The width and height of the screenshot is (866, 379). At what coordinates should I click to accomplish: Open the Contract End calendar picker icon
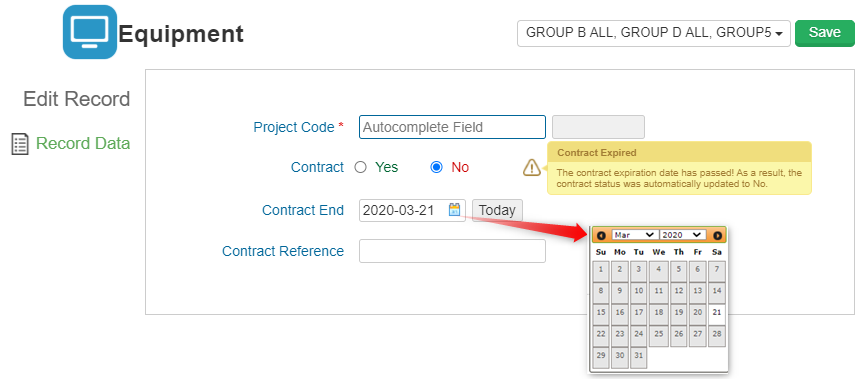[455, 210]
